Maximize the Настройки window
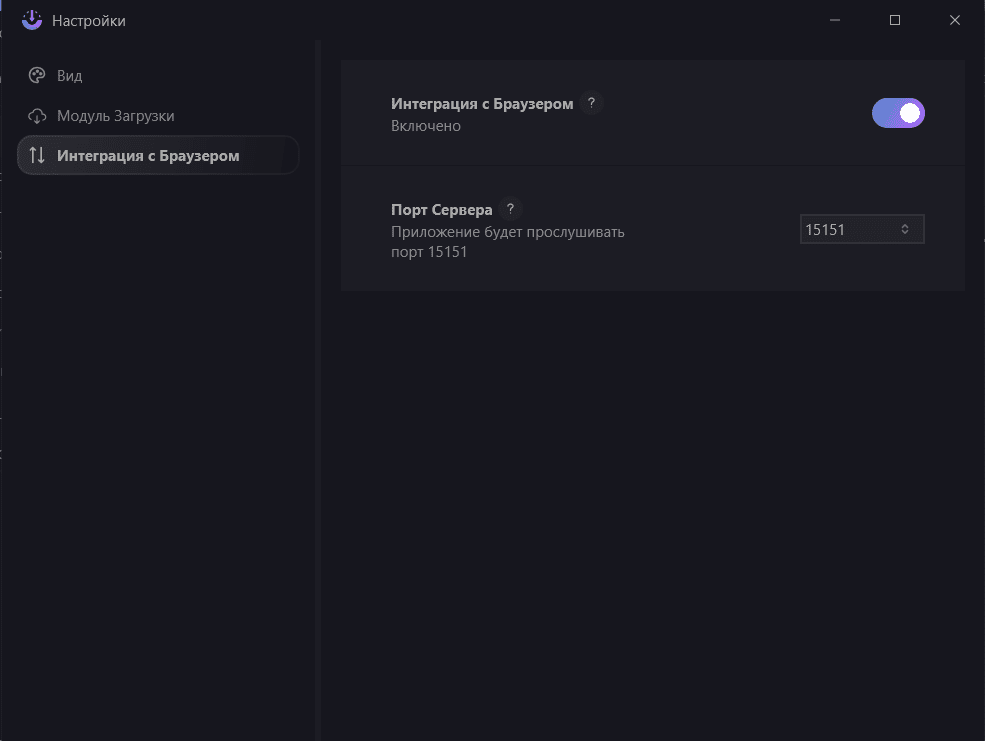This screenshot has height=741, width=985. coord(895,20)
